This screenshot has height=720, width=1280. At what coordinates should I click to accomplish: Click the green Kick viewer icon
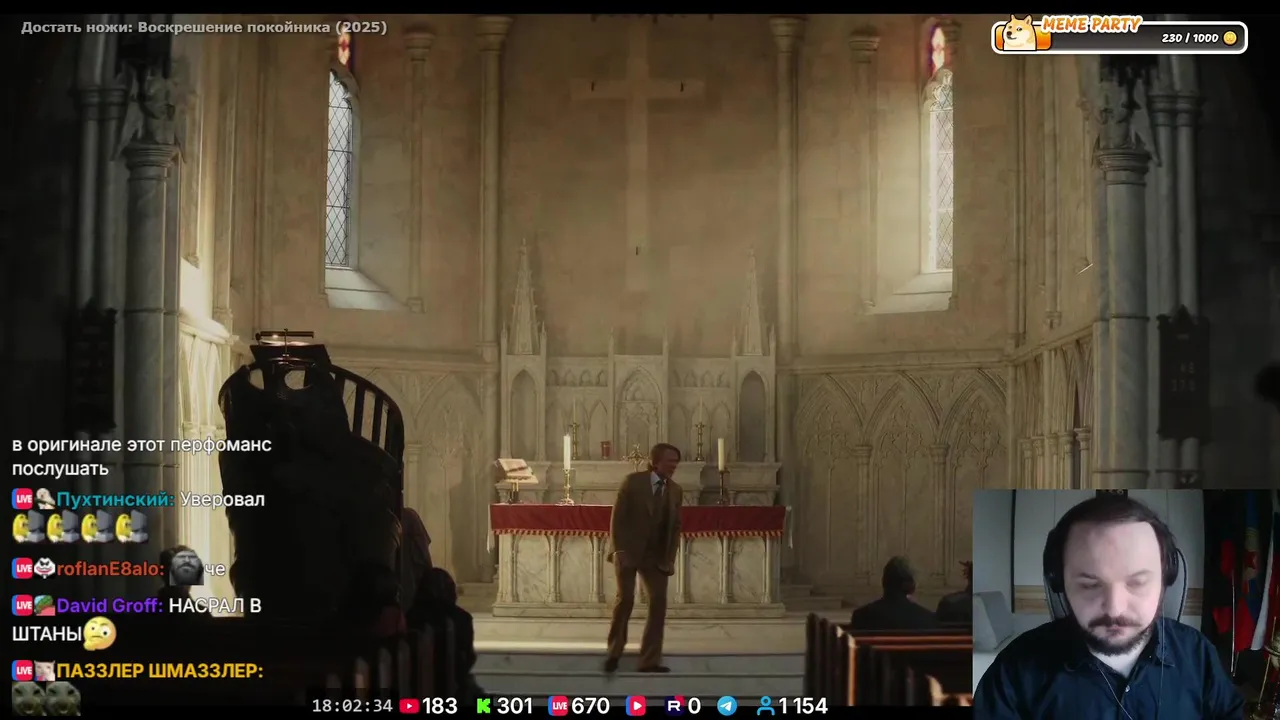point(484,706)
